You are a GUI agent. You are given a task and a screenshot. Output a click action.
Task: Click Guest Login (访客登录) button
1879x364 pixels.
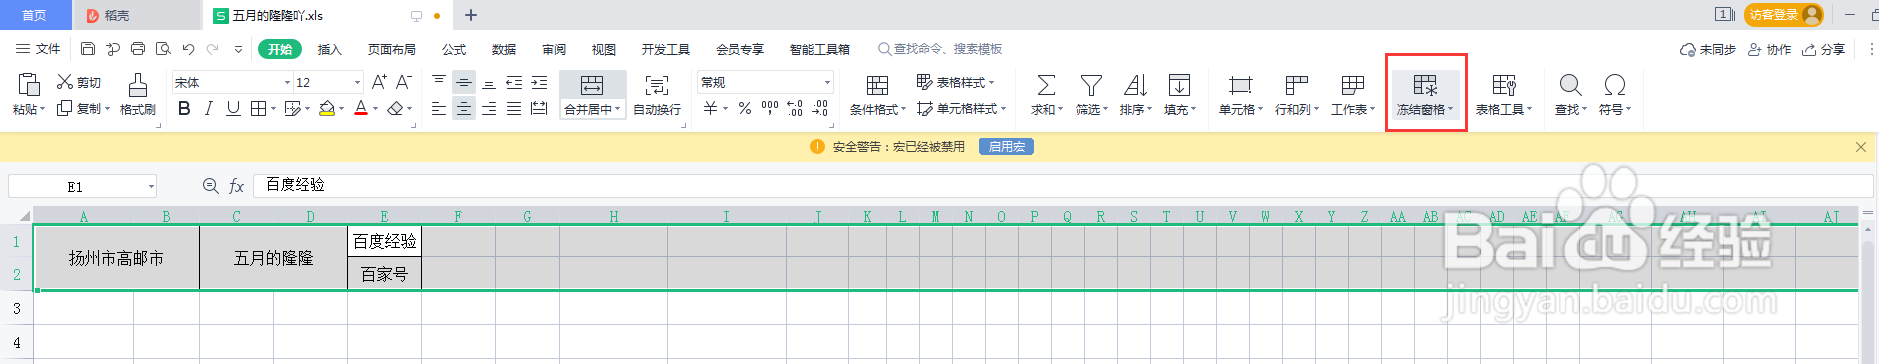(x=1784, y=14)
